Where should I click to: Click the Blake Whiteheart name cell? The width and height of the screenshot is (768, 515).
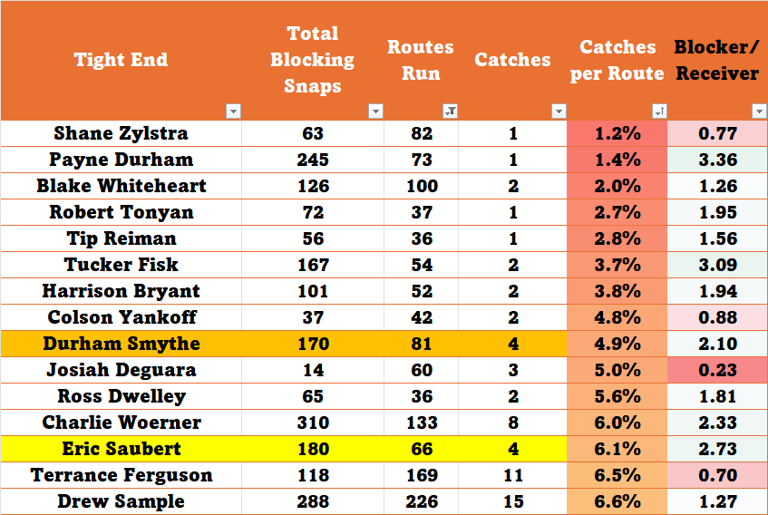120,186
